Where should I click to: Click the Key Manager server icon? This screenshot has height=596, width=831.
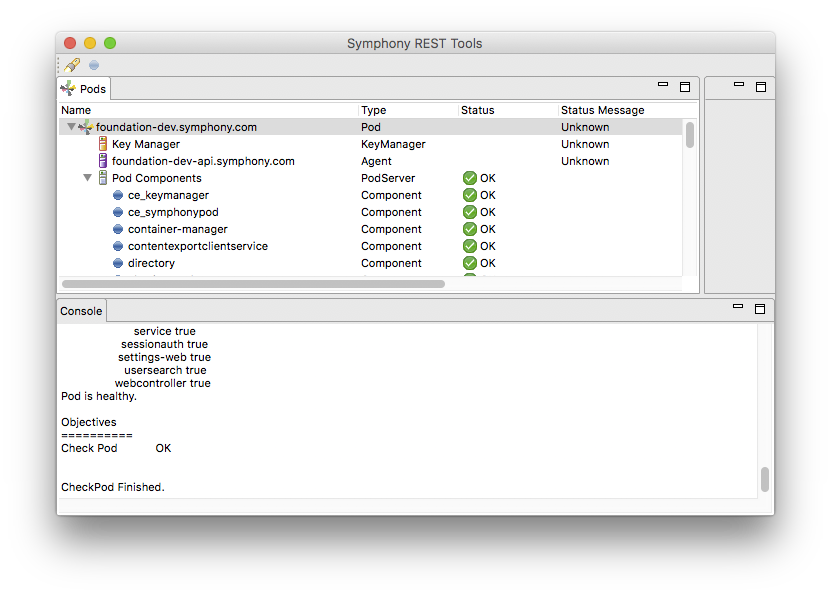pyautogui.click(x=103, y=144)
